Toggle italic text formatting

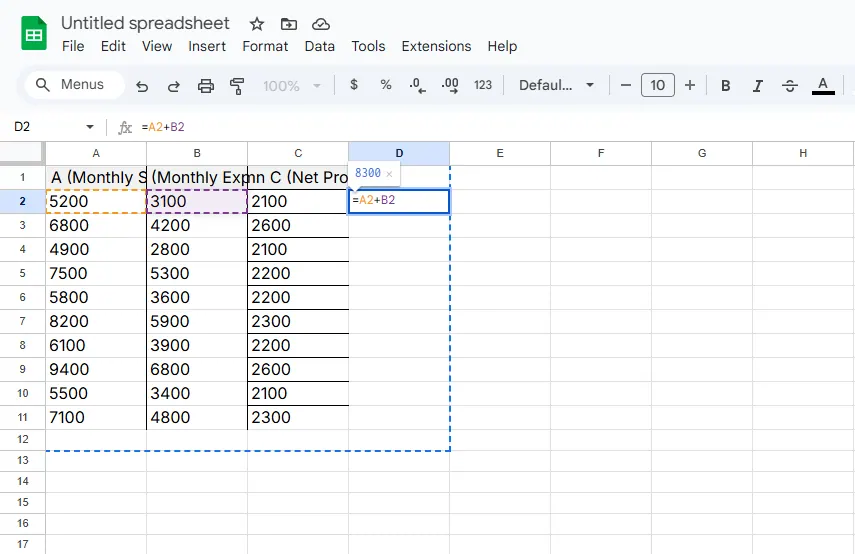757,86
